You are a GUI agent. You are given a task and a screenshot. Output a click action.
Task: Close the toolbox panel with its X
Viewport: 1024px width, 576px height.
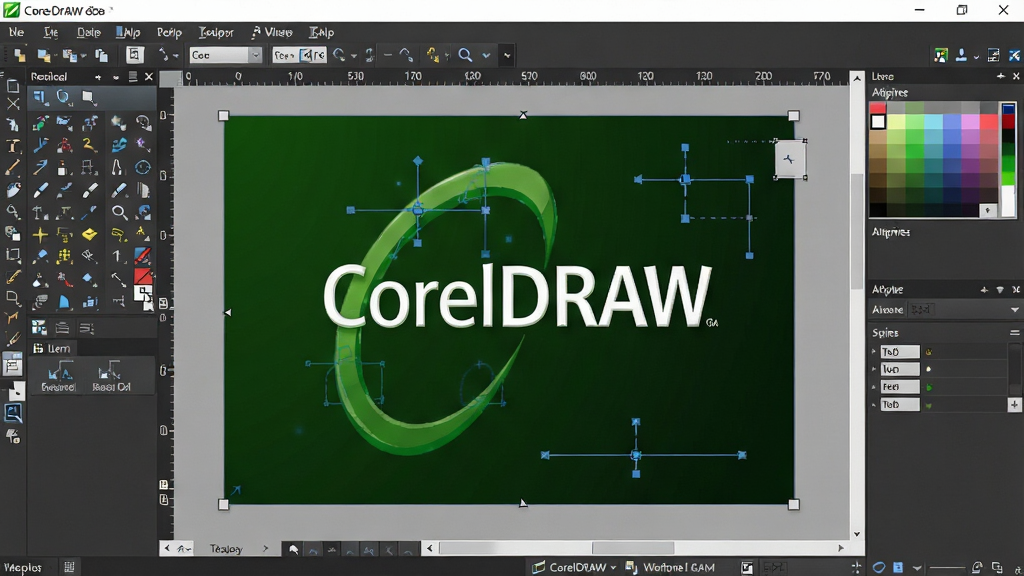148,77
